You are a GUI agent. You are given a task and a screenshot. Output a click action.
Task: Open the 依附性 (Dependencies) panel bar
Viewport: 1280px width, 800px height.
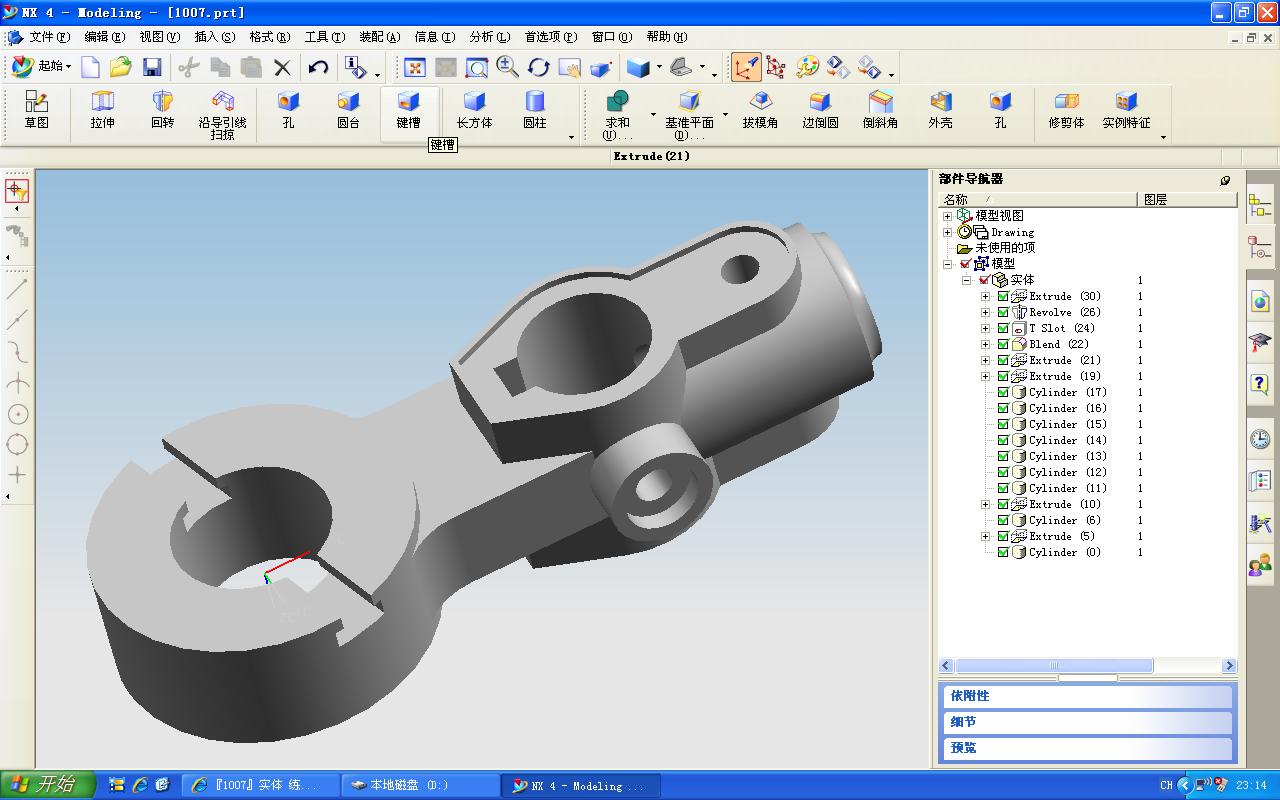tap(1087, 696)
